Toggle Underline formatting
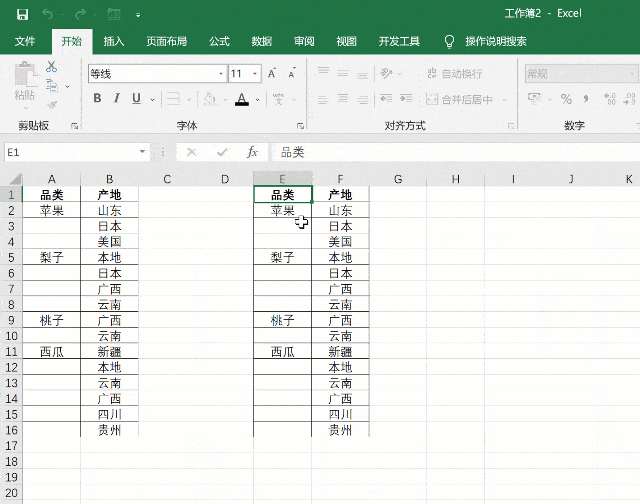This screenshot has height=504, width=640. [136, 98]
